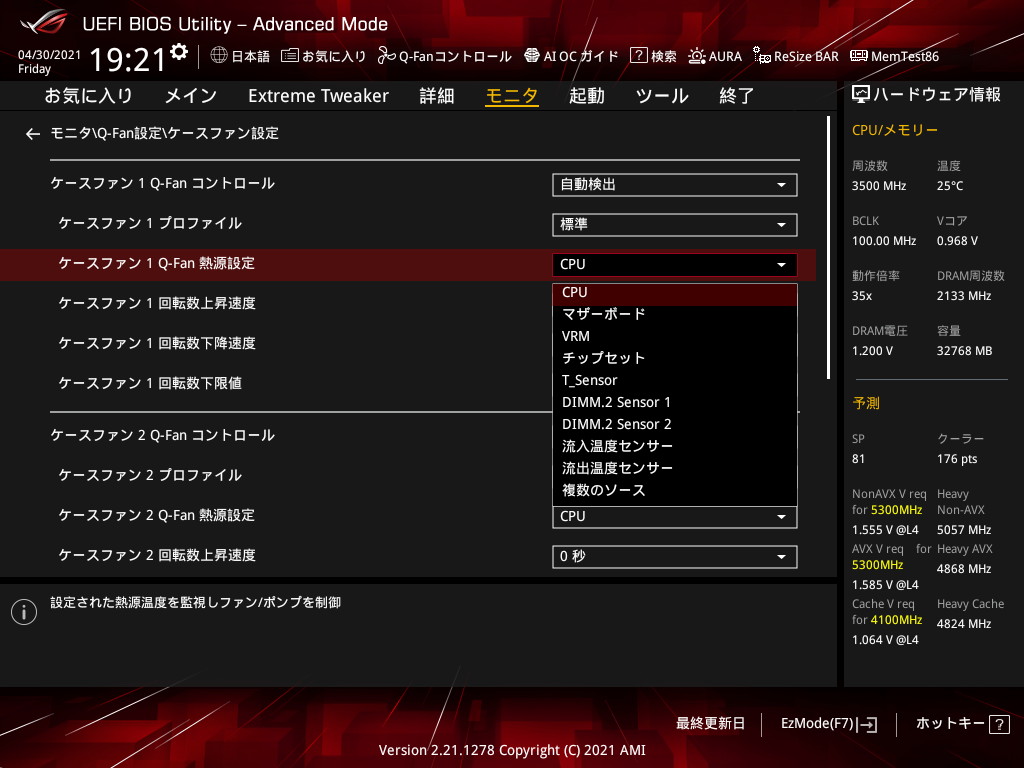This screenshot has width=1024, height=768.
Task: Click the 3500 MHz frequency value
Action: pyautogui.click(x=879, y=186)
